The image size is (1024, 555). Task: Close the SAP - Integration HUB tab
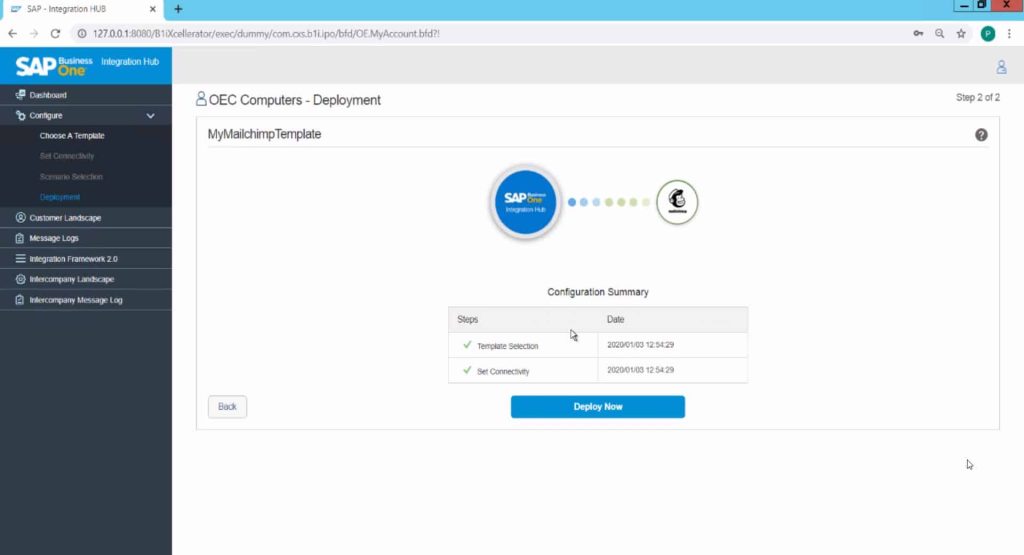pyautogui.click(x=152, y=9)
